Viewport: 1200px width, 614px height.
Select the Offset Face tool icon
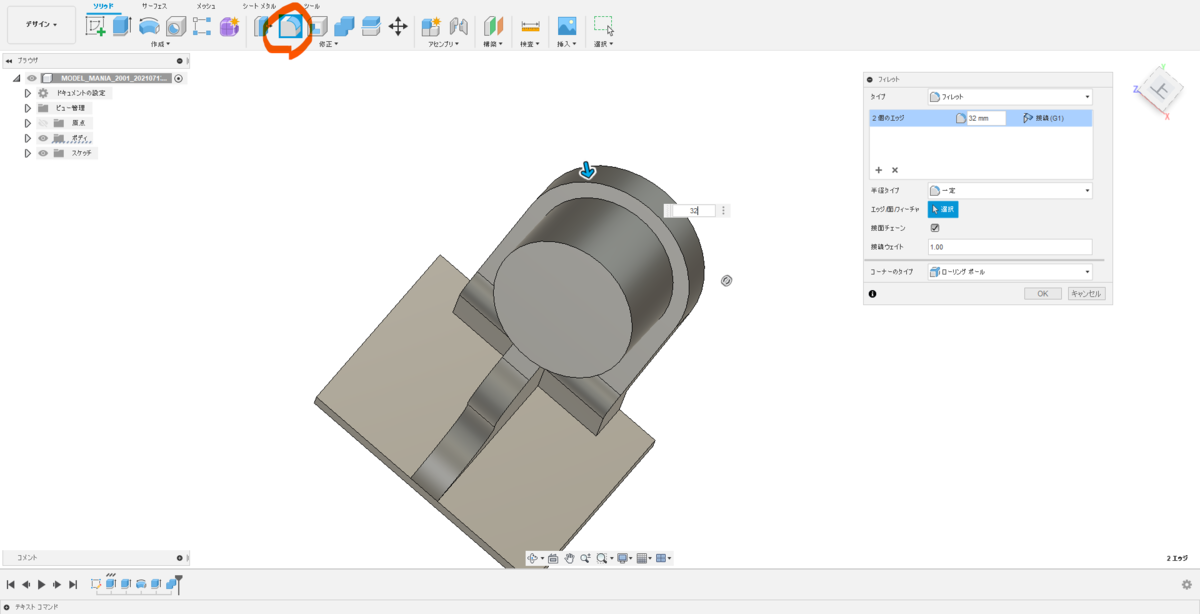coord(371,27)
